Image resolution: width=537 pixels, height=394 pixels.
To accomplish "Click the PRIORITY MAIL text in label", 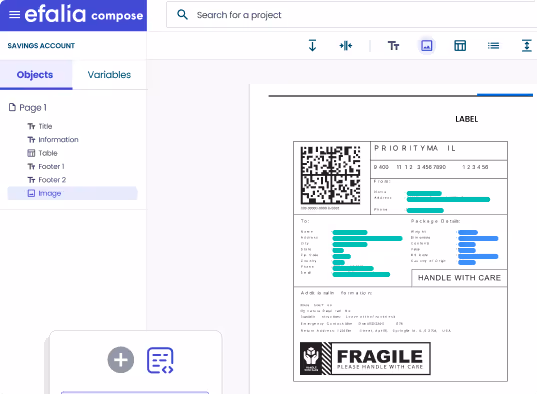I will click(x=415, y=148).
